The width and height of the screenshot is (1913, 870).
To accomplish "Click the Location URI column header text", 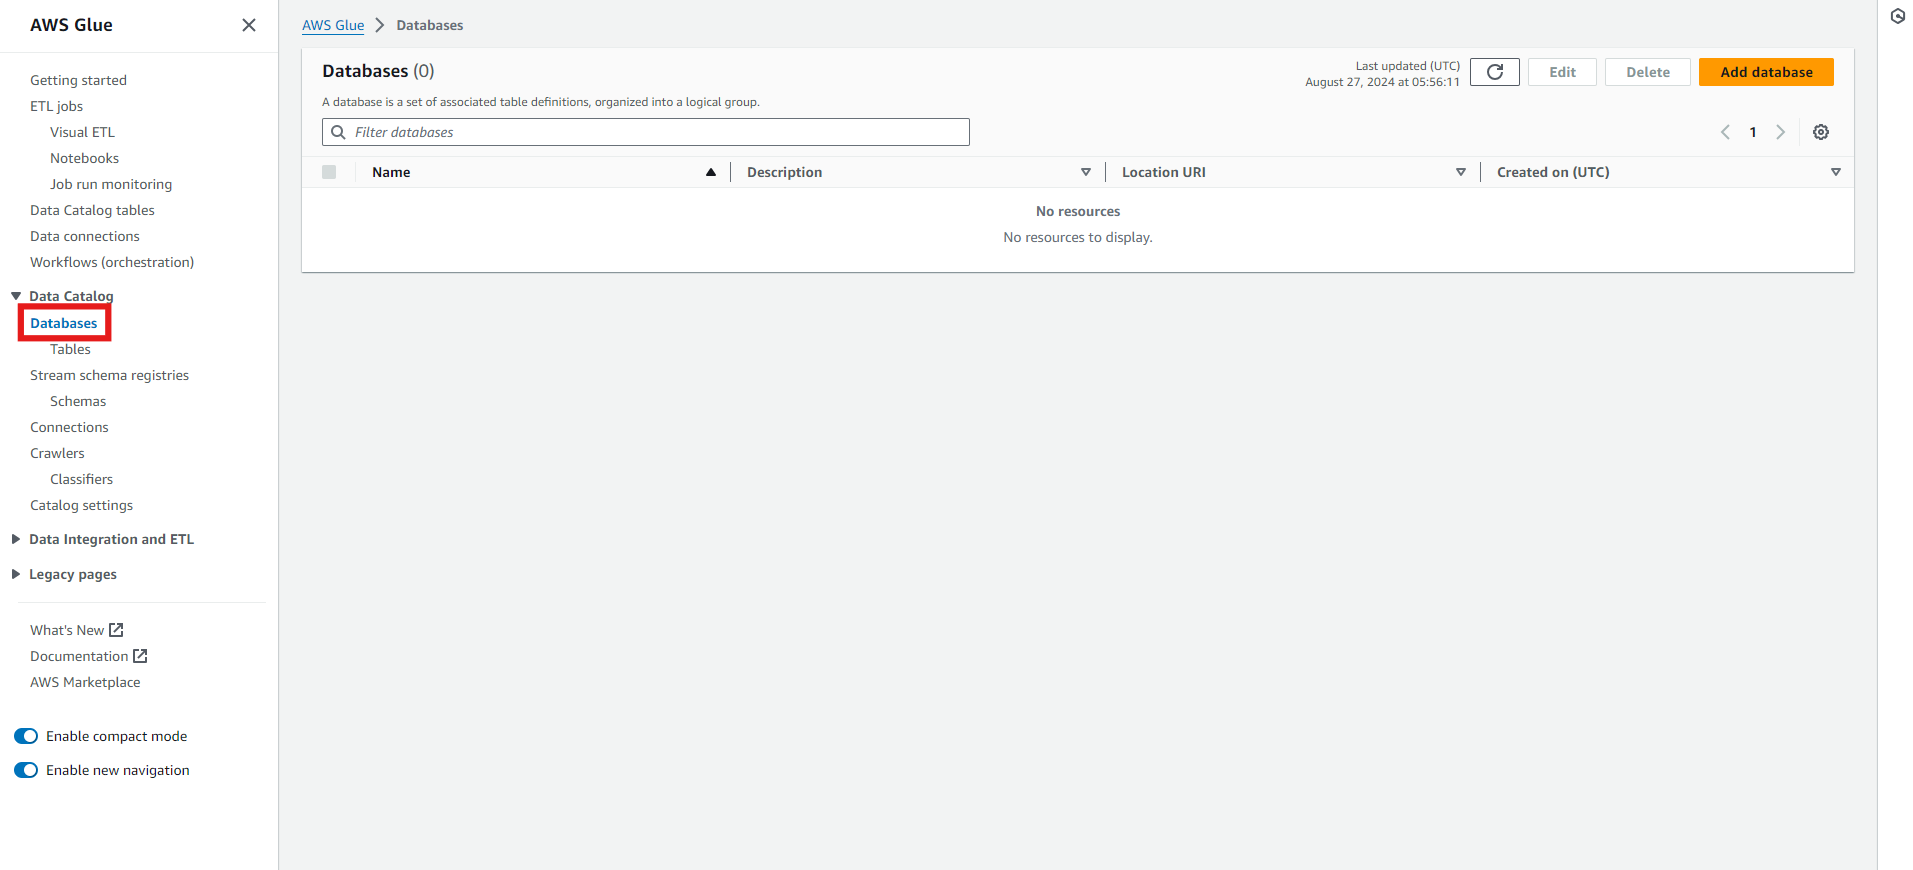I will [1164, 172].
